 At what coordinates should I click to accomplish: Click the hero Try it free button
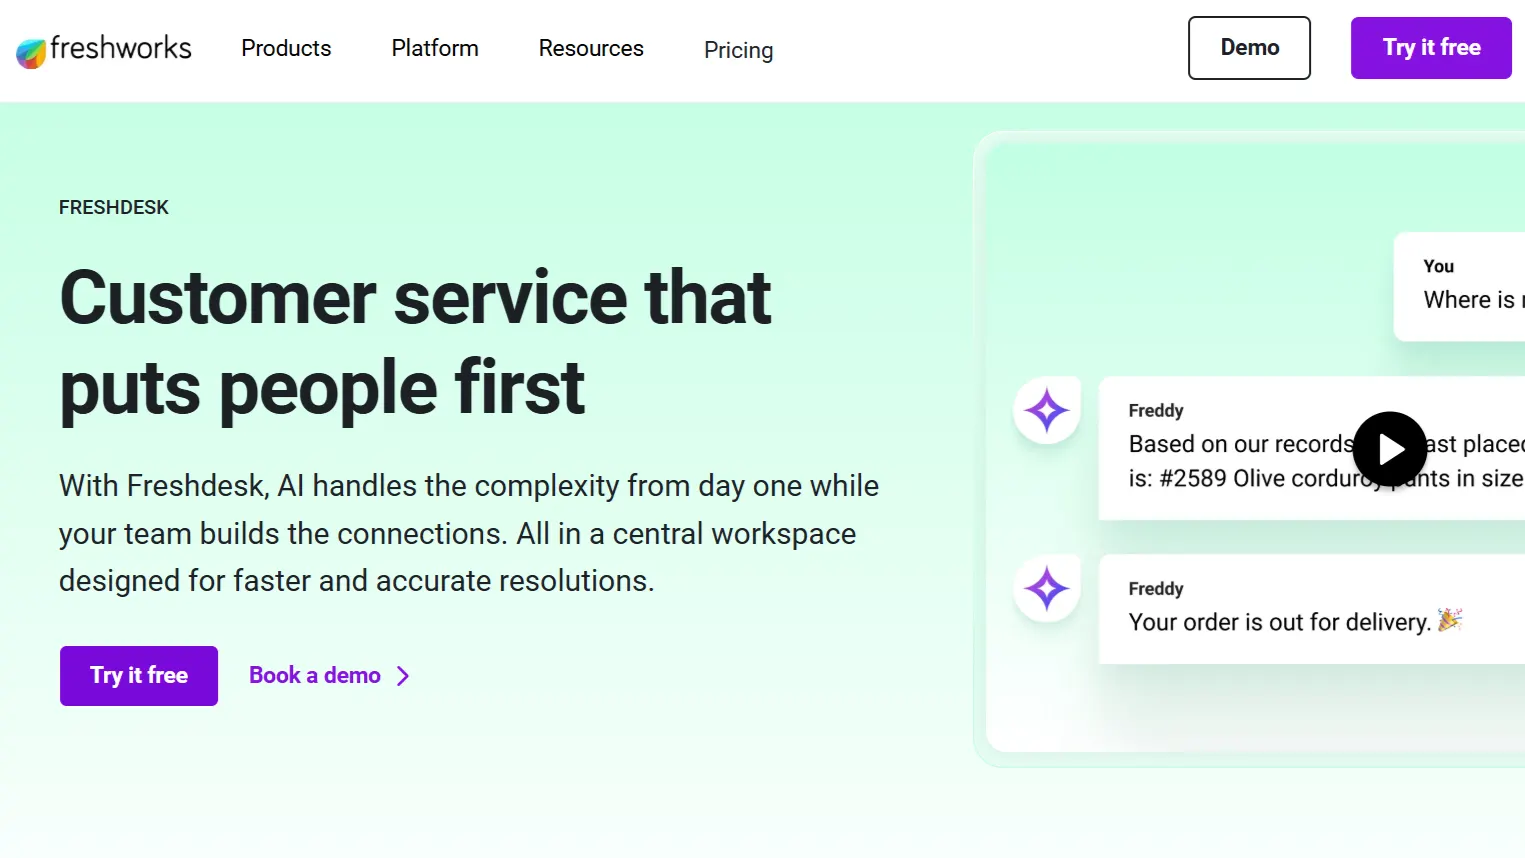click(139, 676)
